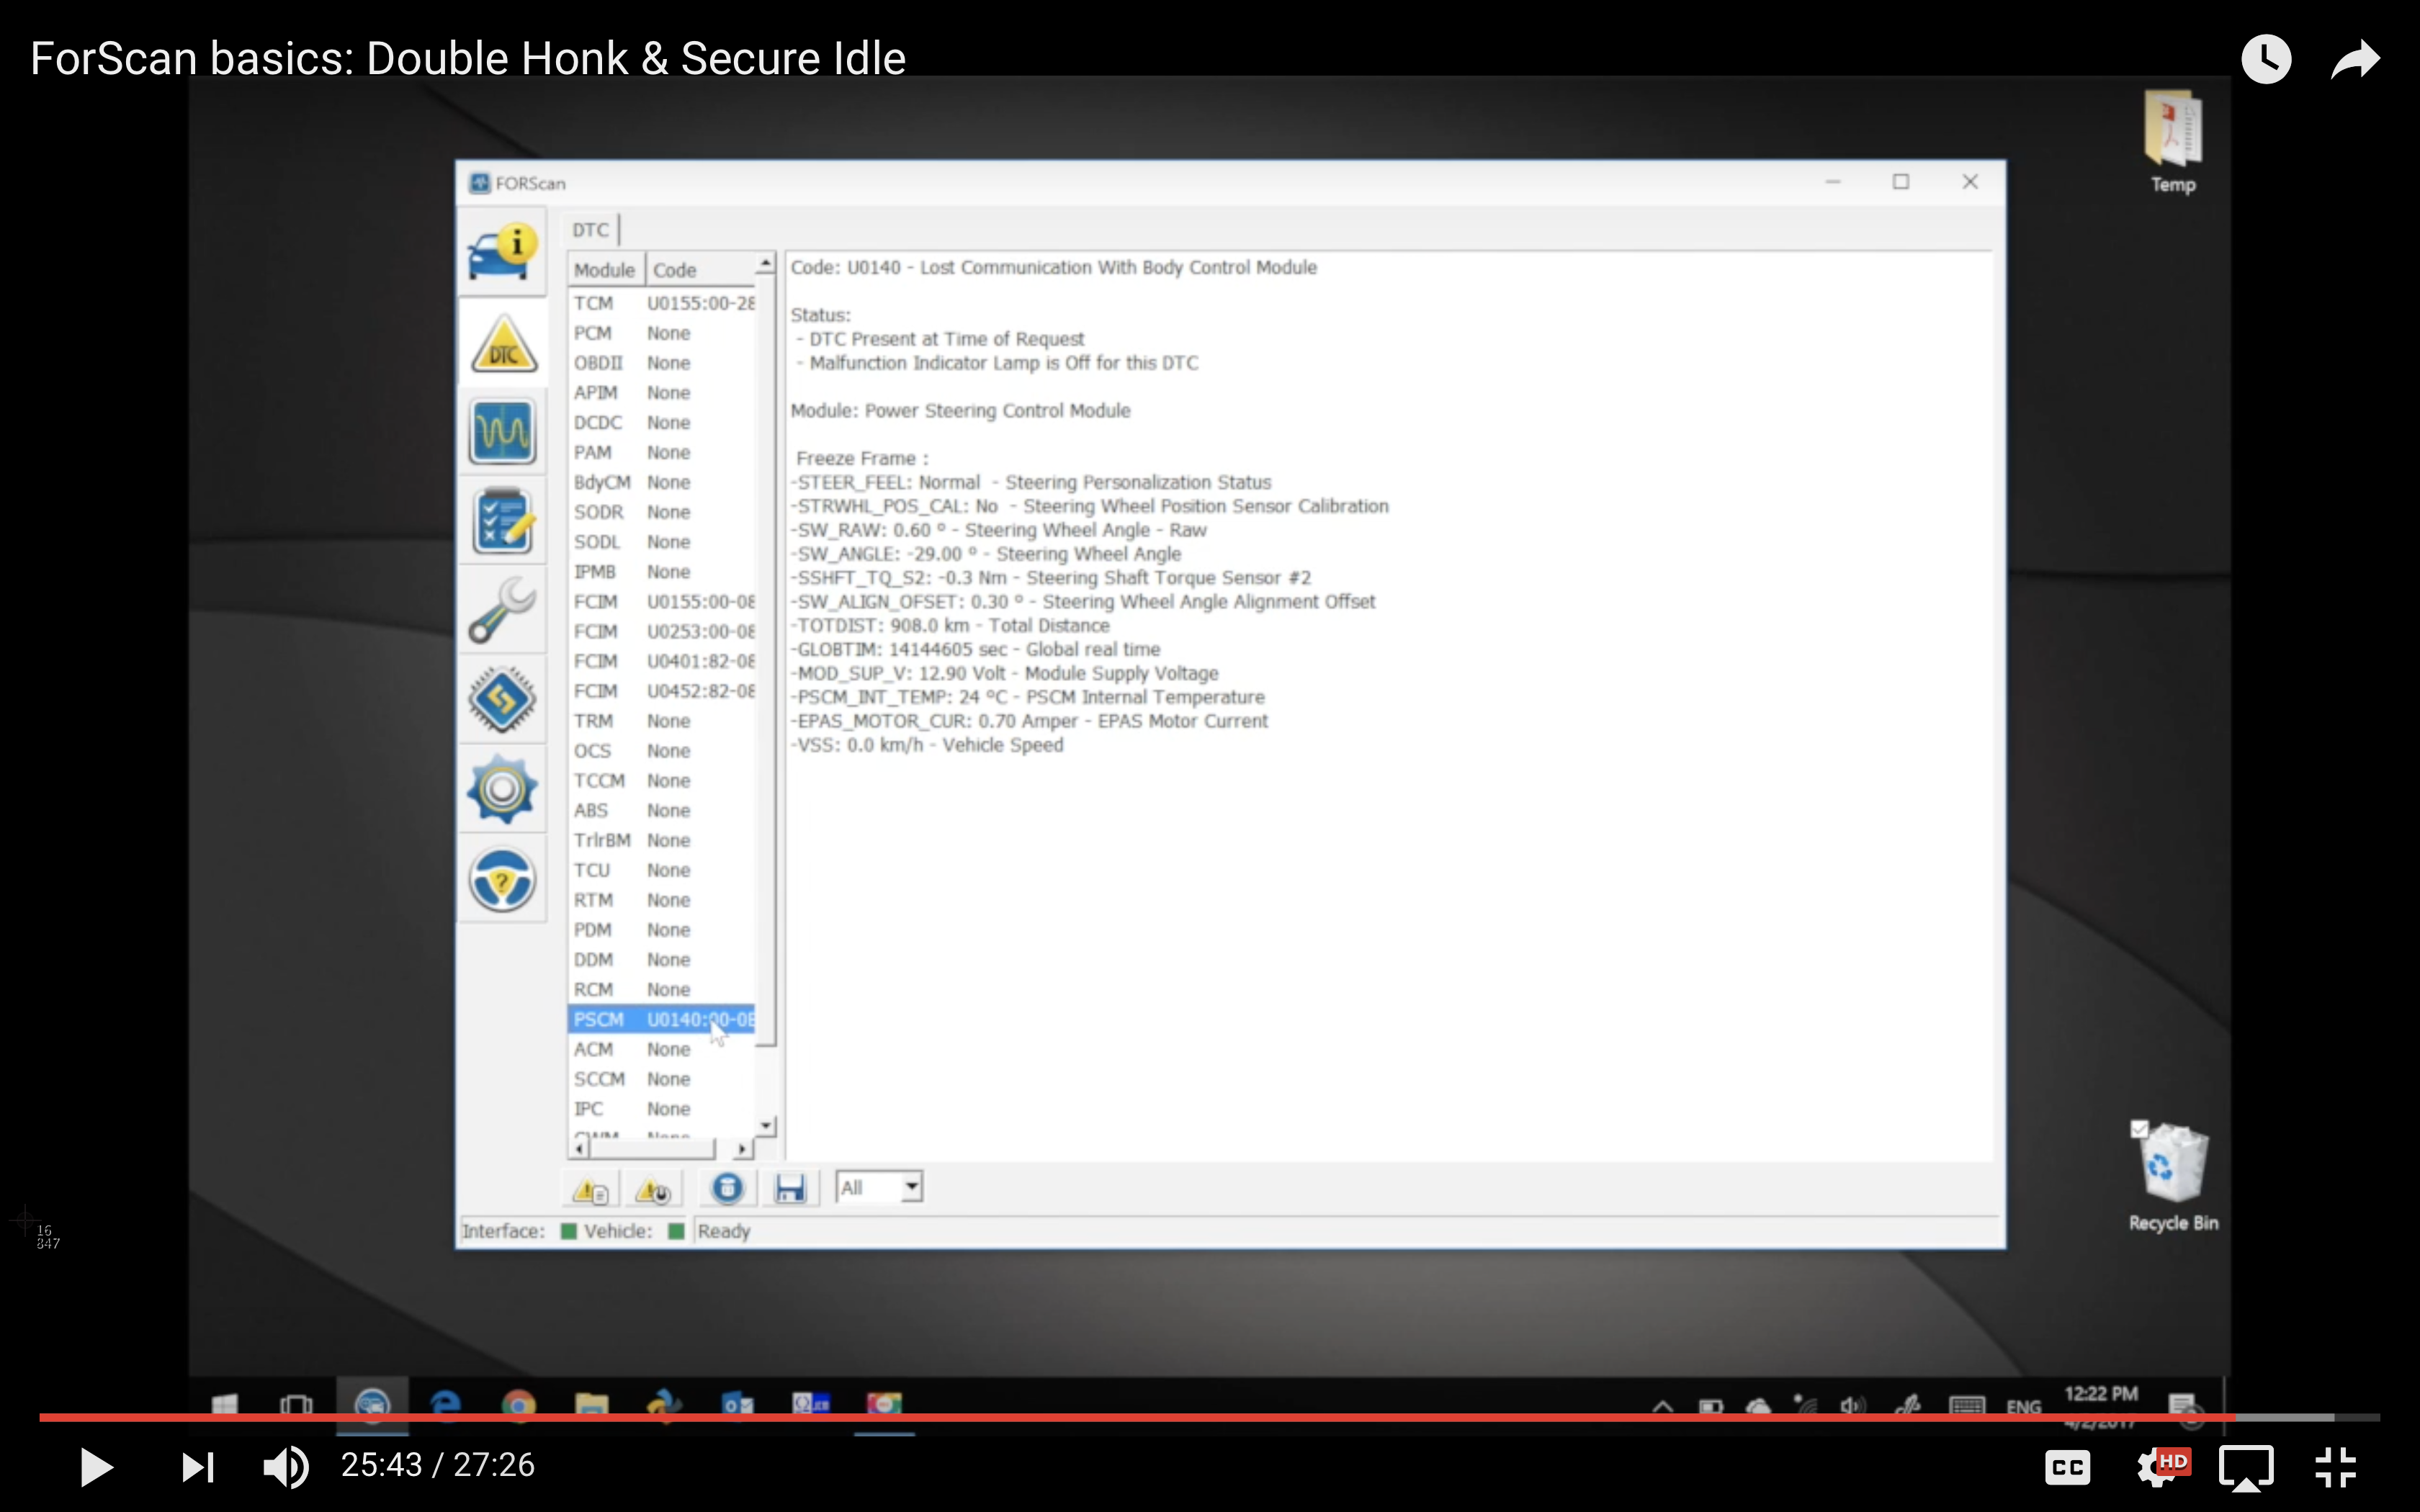Viewport: 2420px width, 1512px height.
Task: Select the TCM U0155:00-28 row
Action: [662, 303]
